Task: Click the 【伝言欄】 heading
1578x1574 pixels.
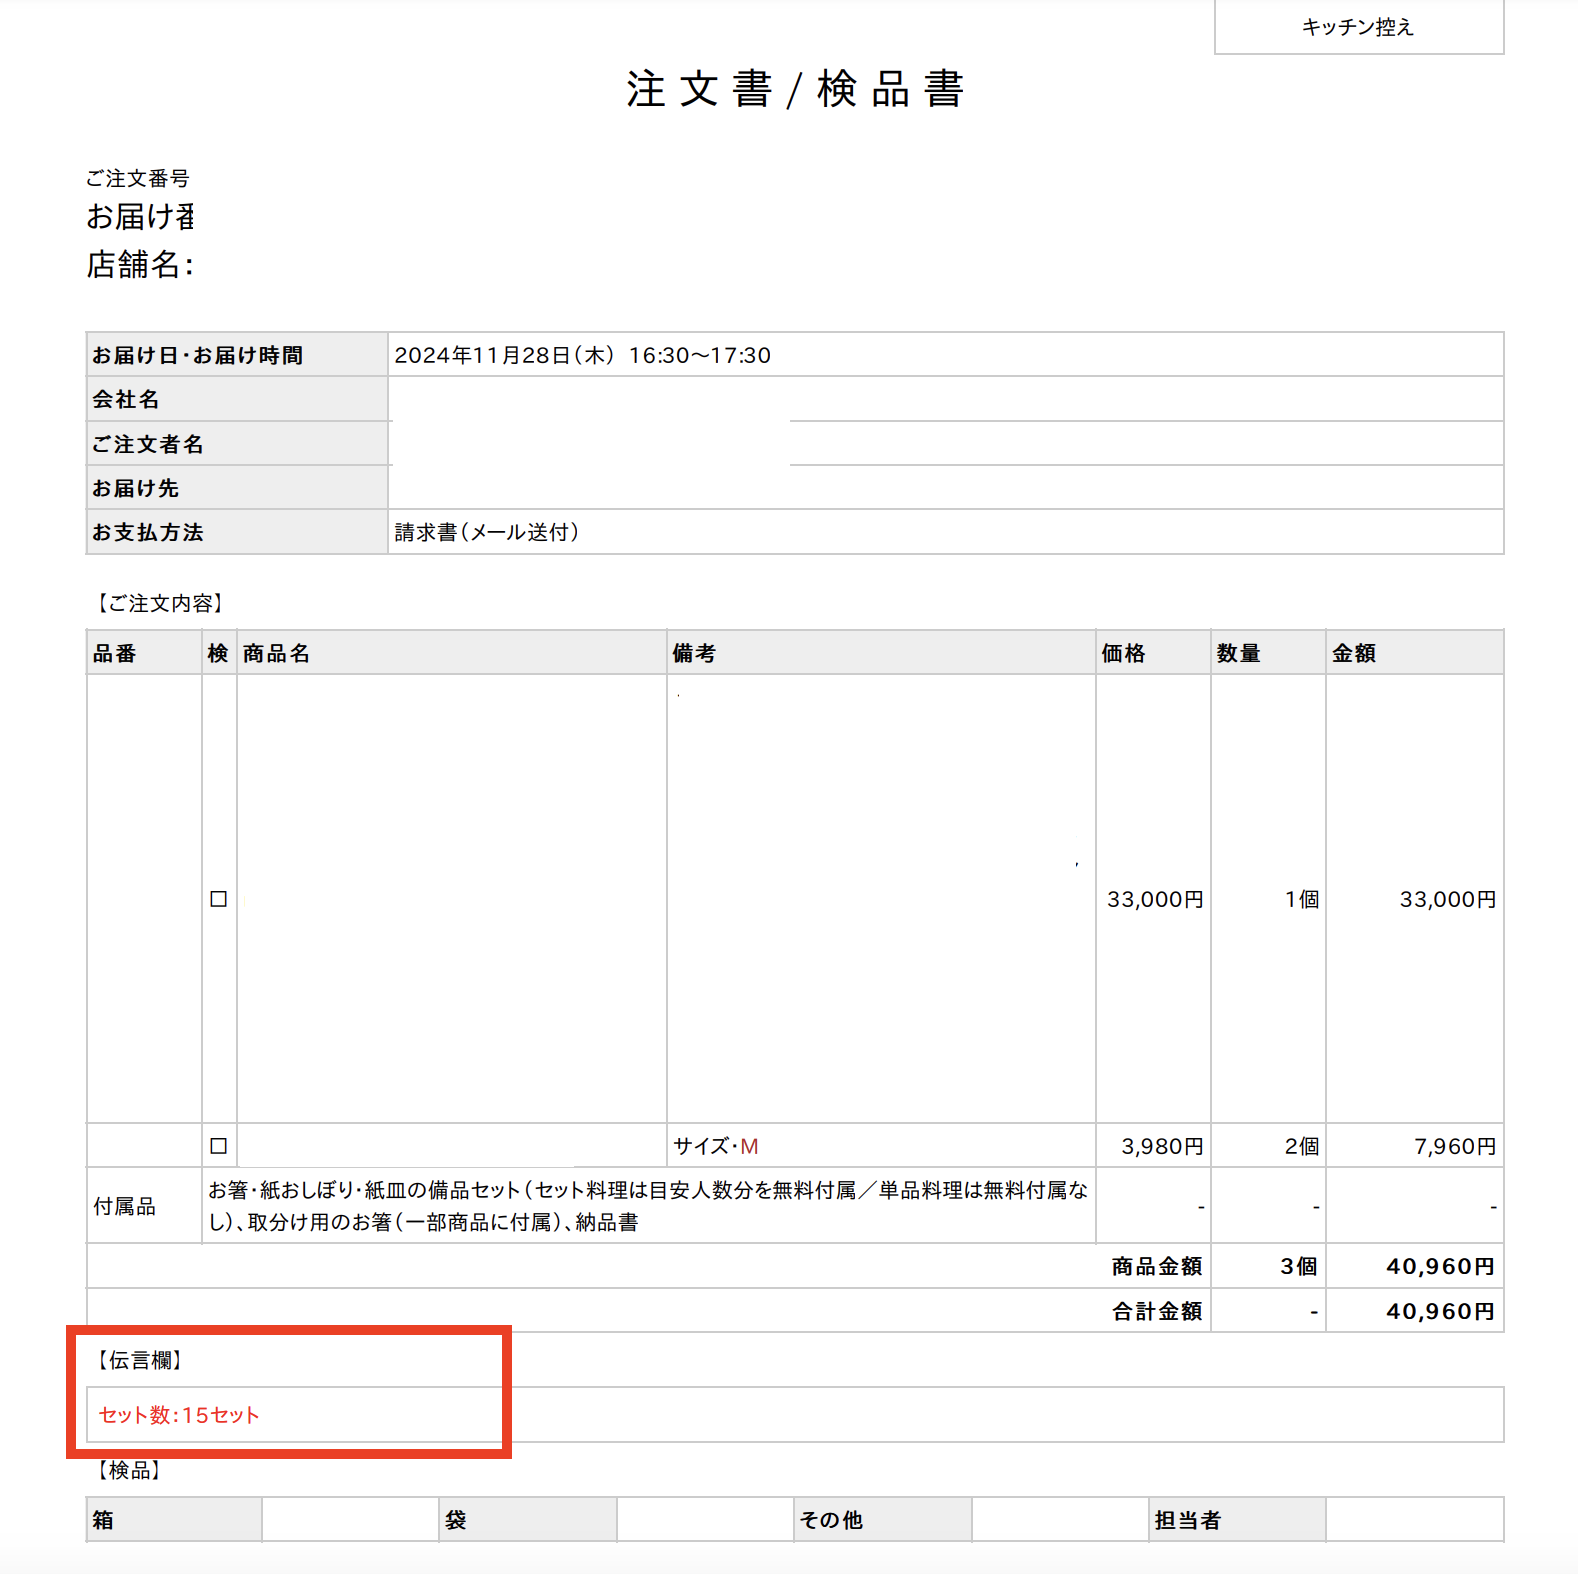Action: click(x=139, y=1360)
